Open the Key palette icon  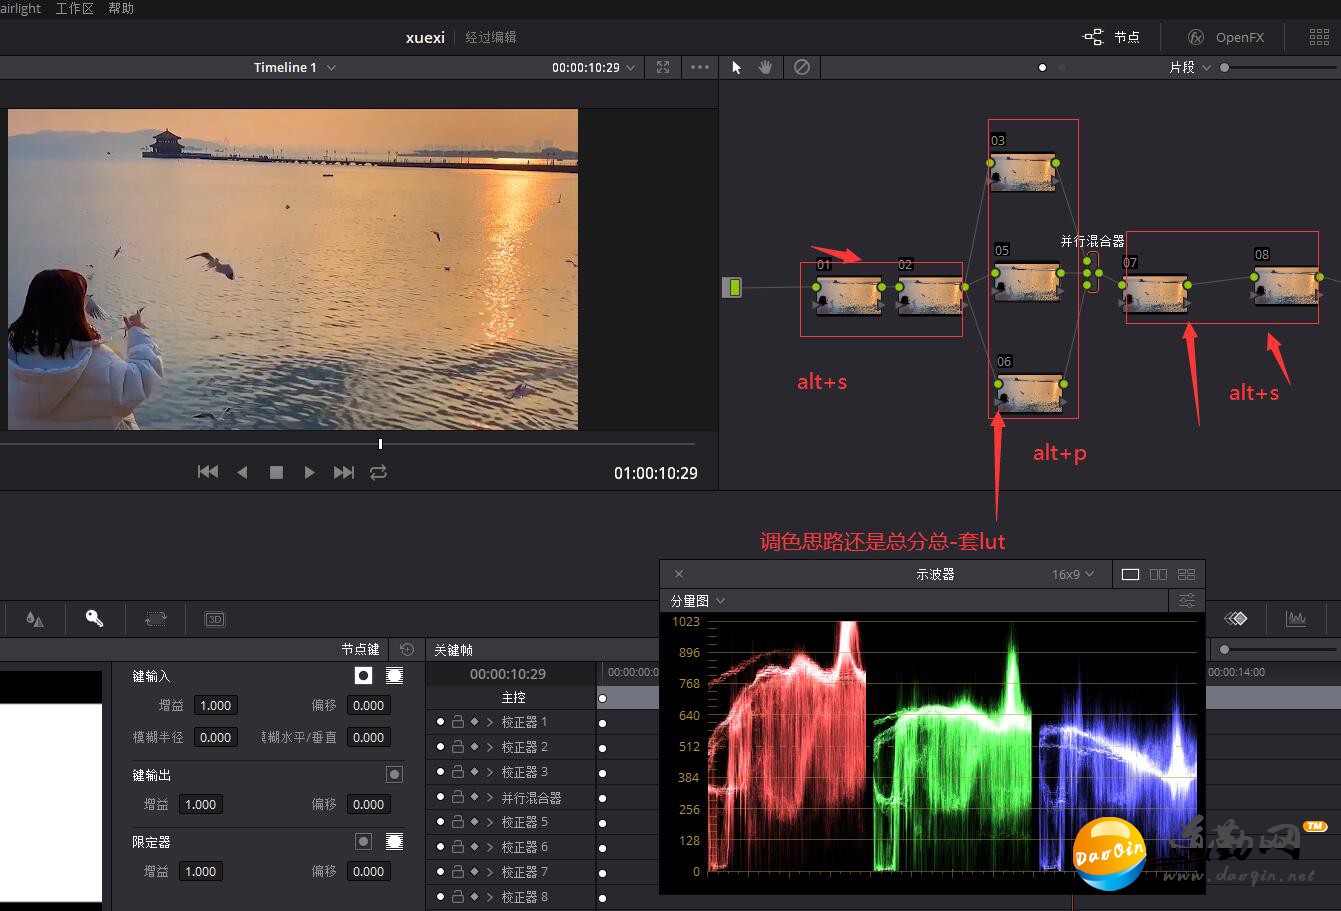[94, 619]
